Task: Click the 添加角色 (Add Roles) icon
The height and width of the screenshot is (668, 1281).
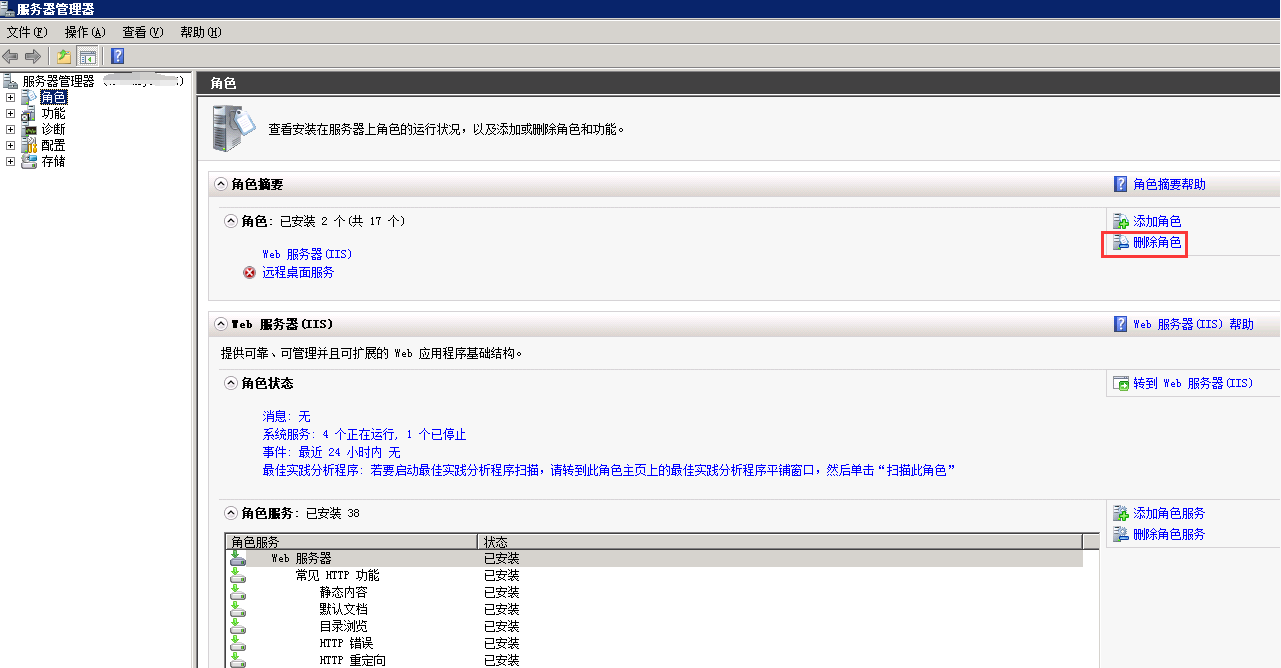Action: (x=1122, y=221)
